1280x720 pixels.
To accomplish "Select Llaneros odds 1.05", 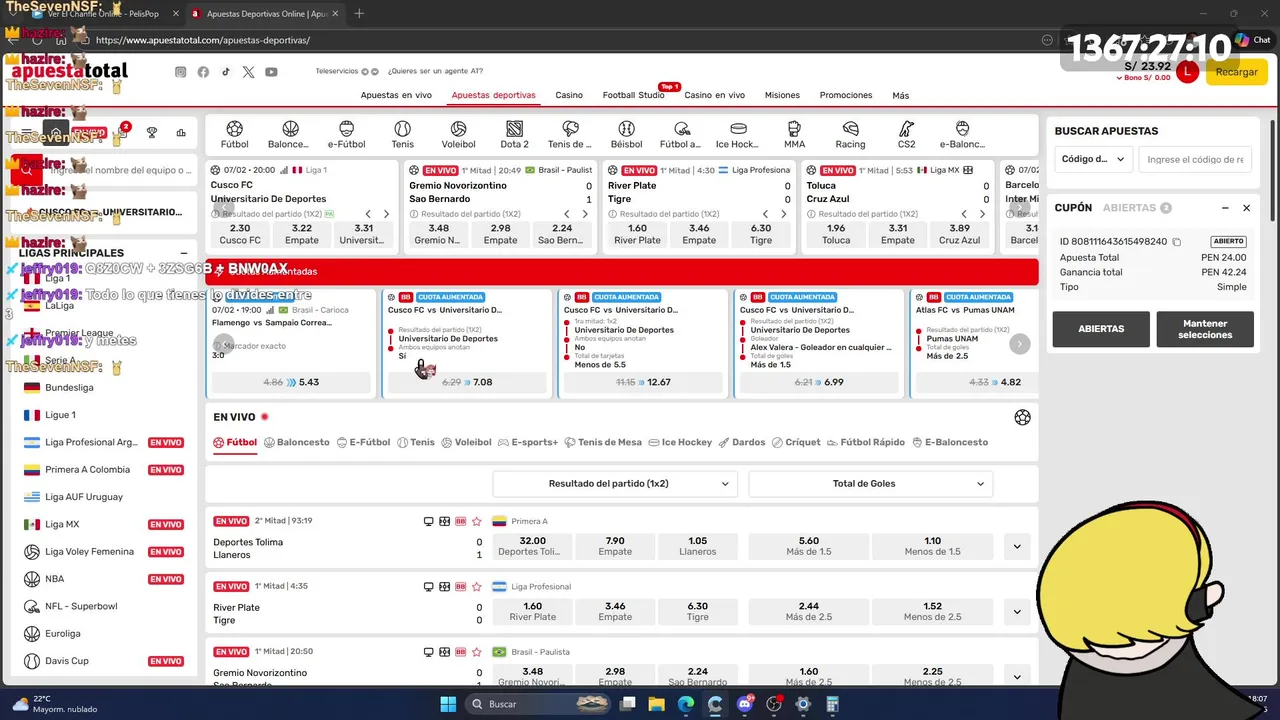I will (697, 546).
